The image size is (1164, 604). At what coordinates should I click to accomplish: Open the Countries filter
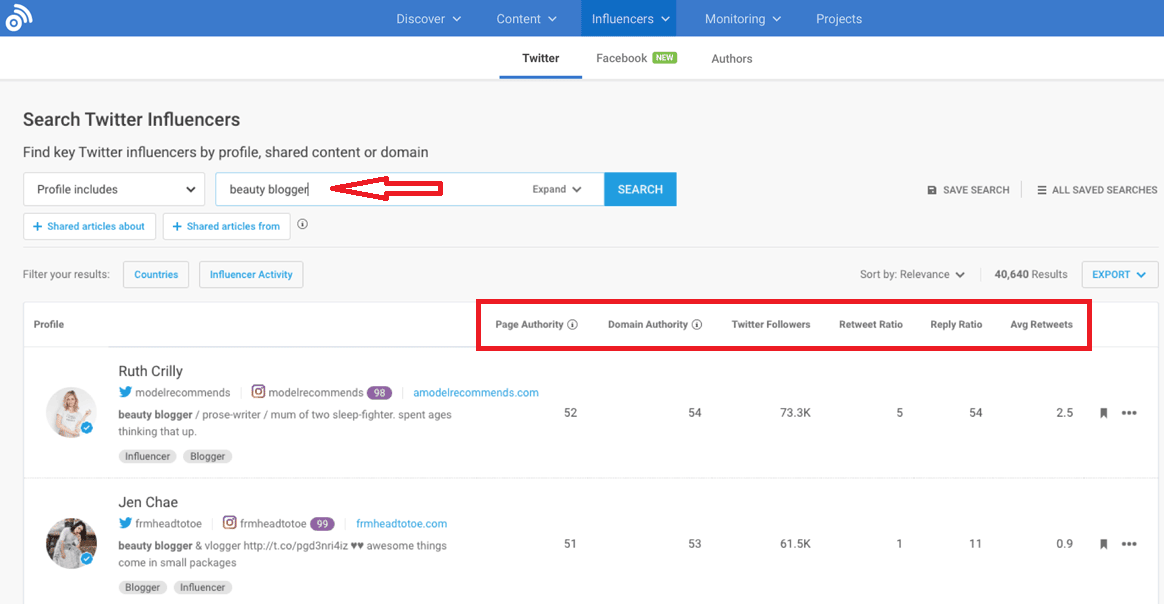[x=156, y=275]
